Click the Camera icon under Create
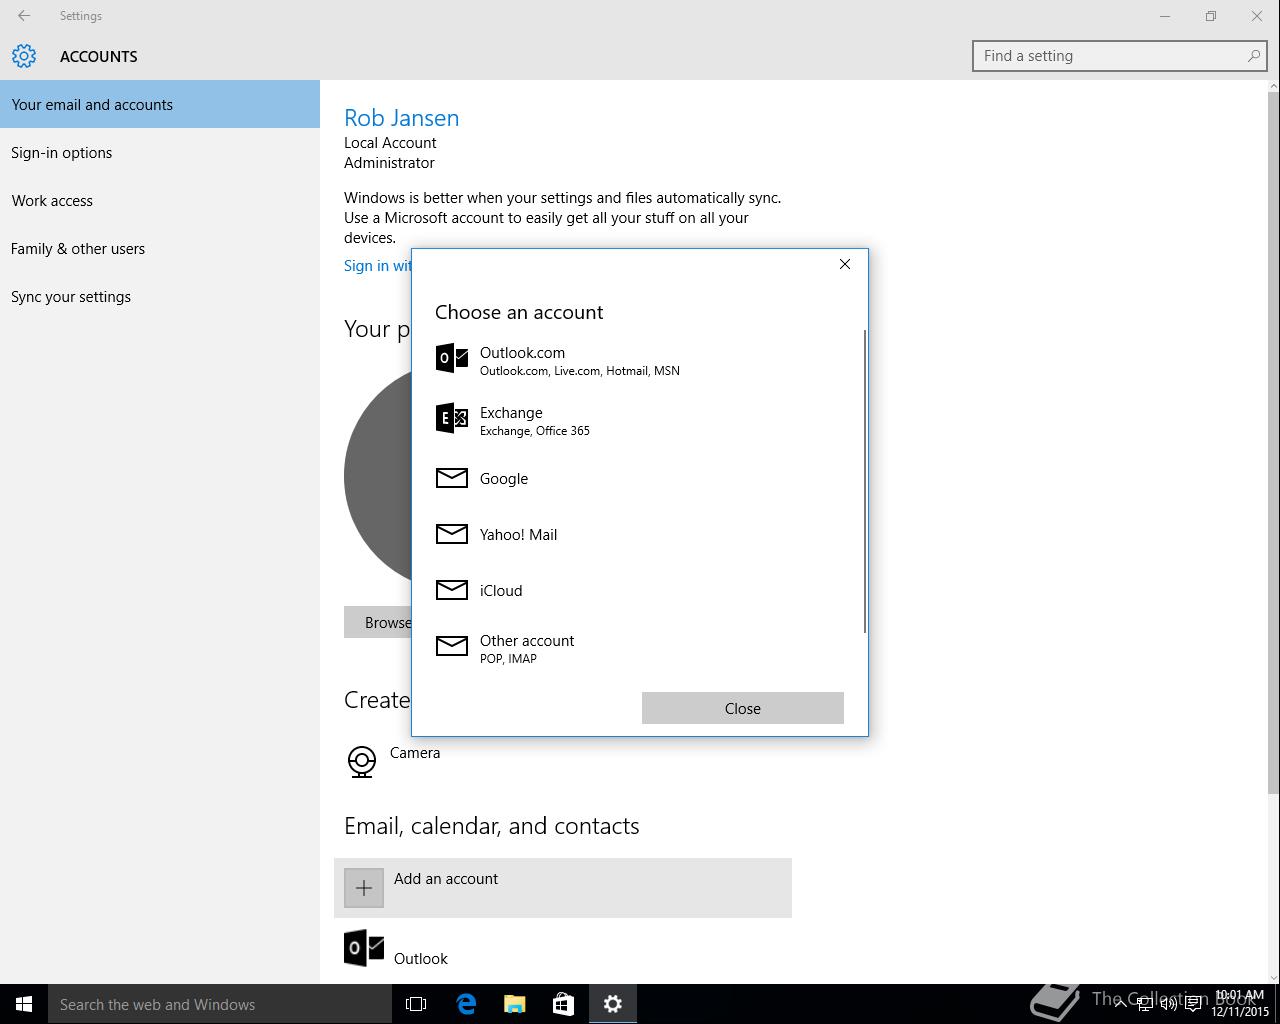This screenshot has height=1024, width=1280. click(x=362, y=762)
